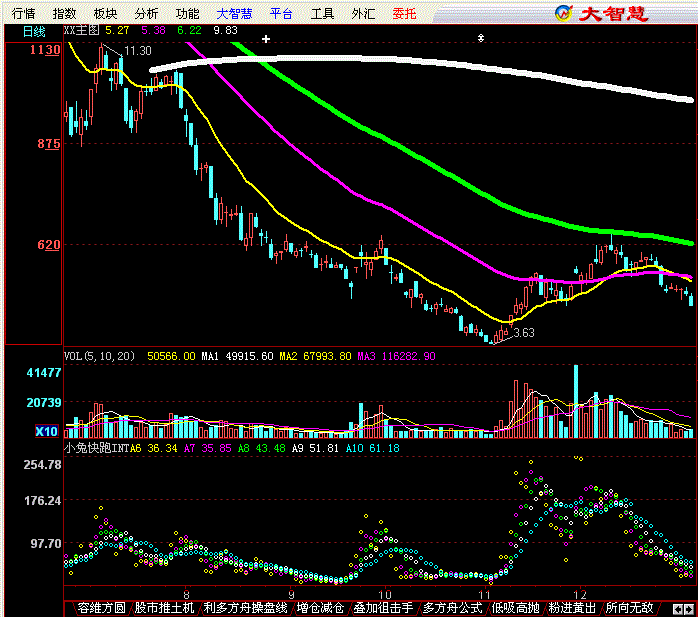Open the 平台 menu

[281, 13]
